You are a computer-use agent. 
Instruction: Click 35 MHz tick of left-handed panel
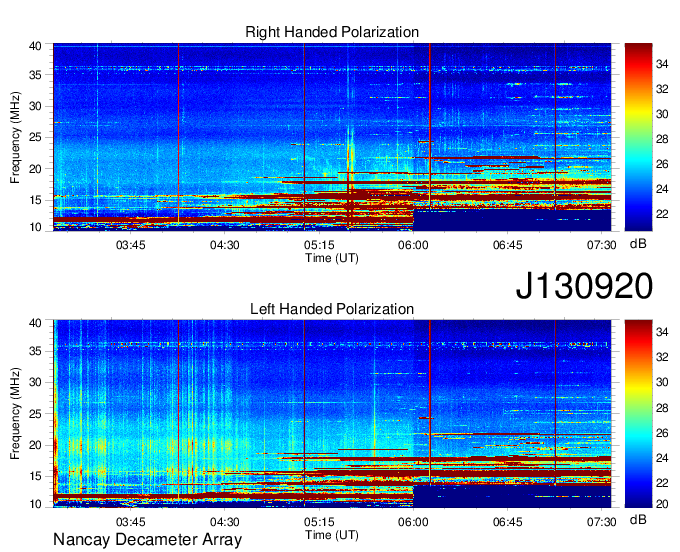point(35,351)
